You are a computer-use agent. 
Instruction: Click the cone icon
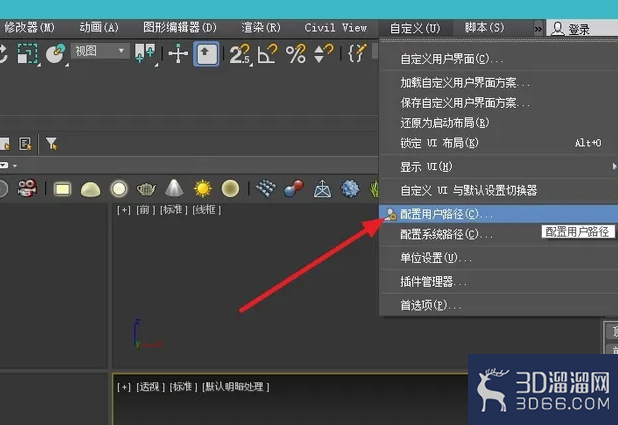[x=174, y=188]
